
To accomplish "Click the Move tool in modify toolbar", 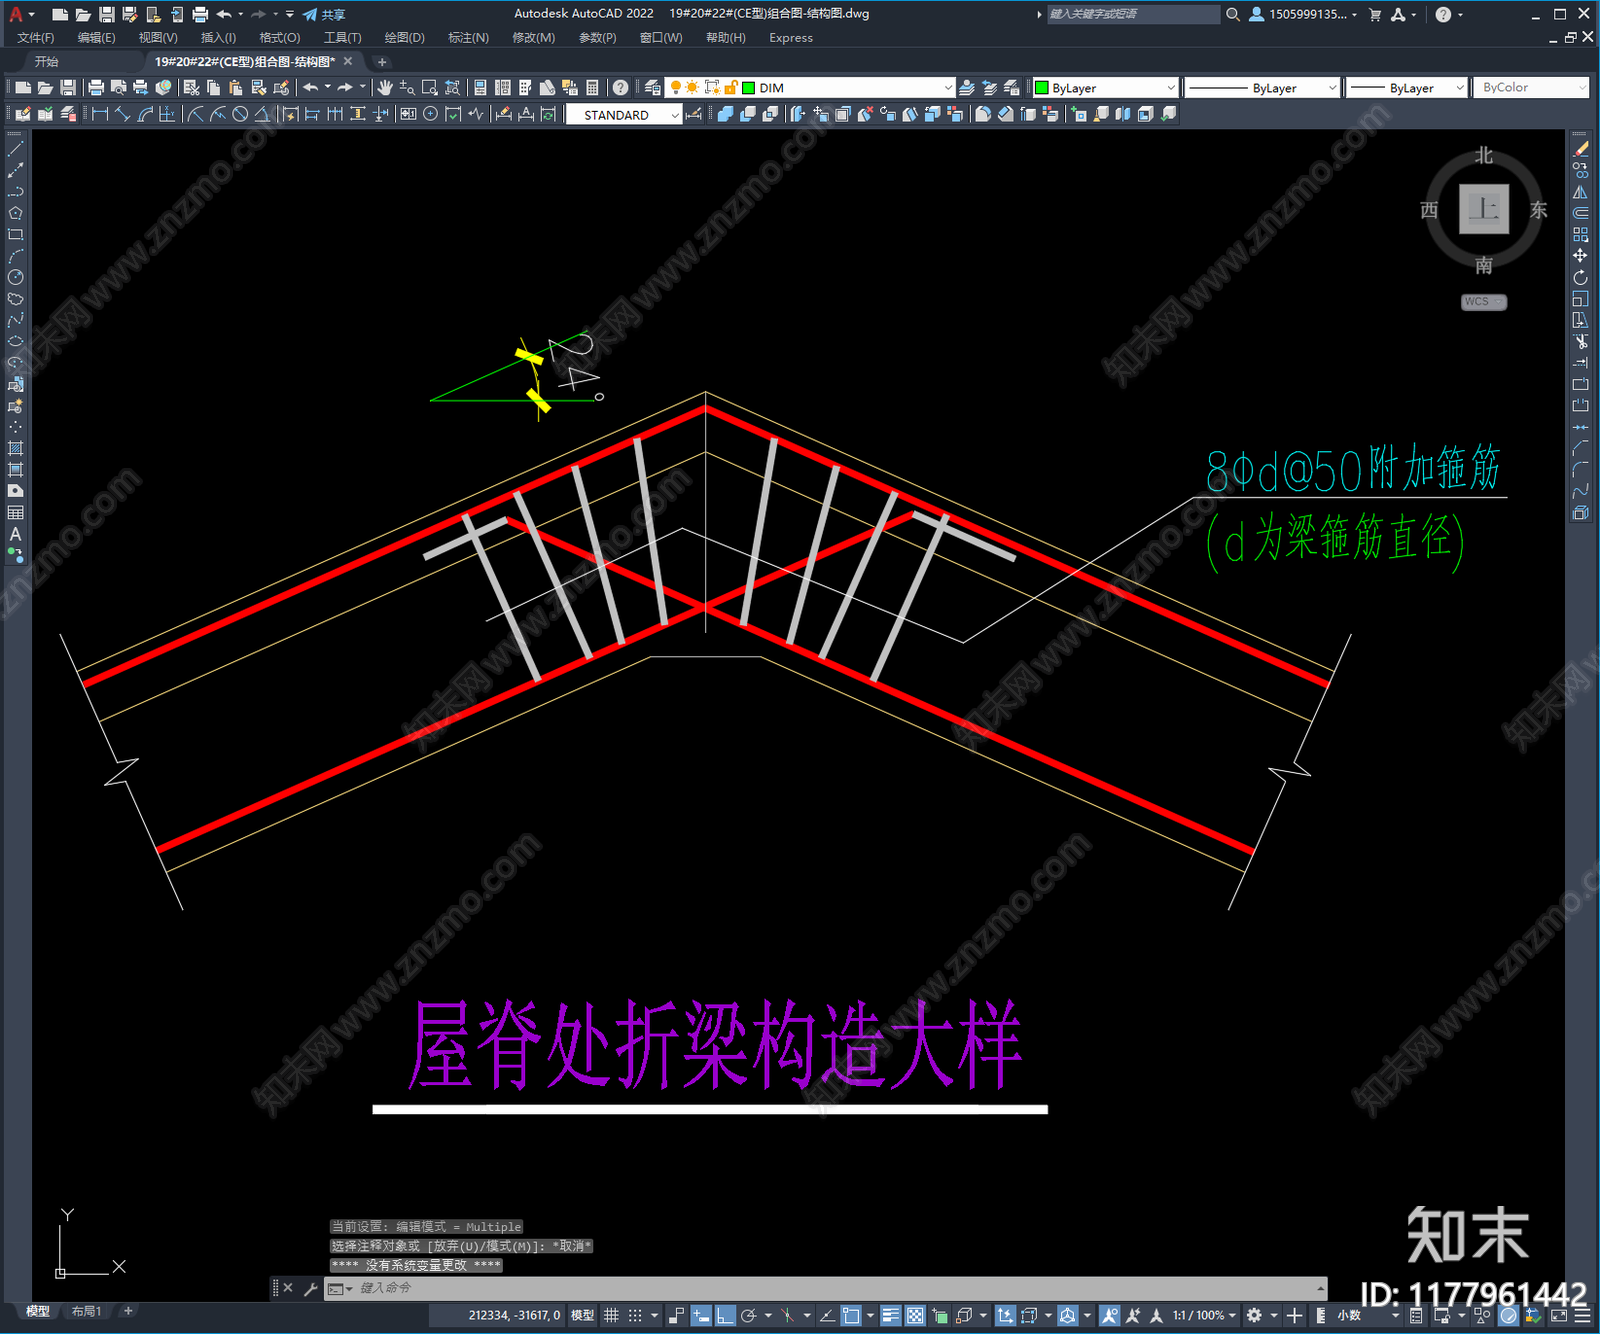I will coord(1580,256).
